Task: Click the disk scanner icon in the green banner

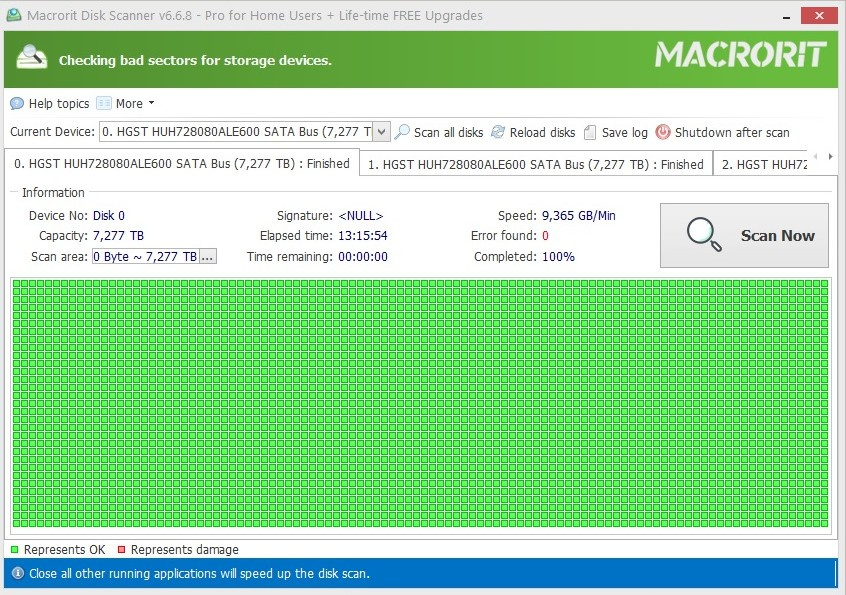Action: point(31,57)
